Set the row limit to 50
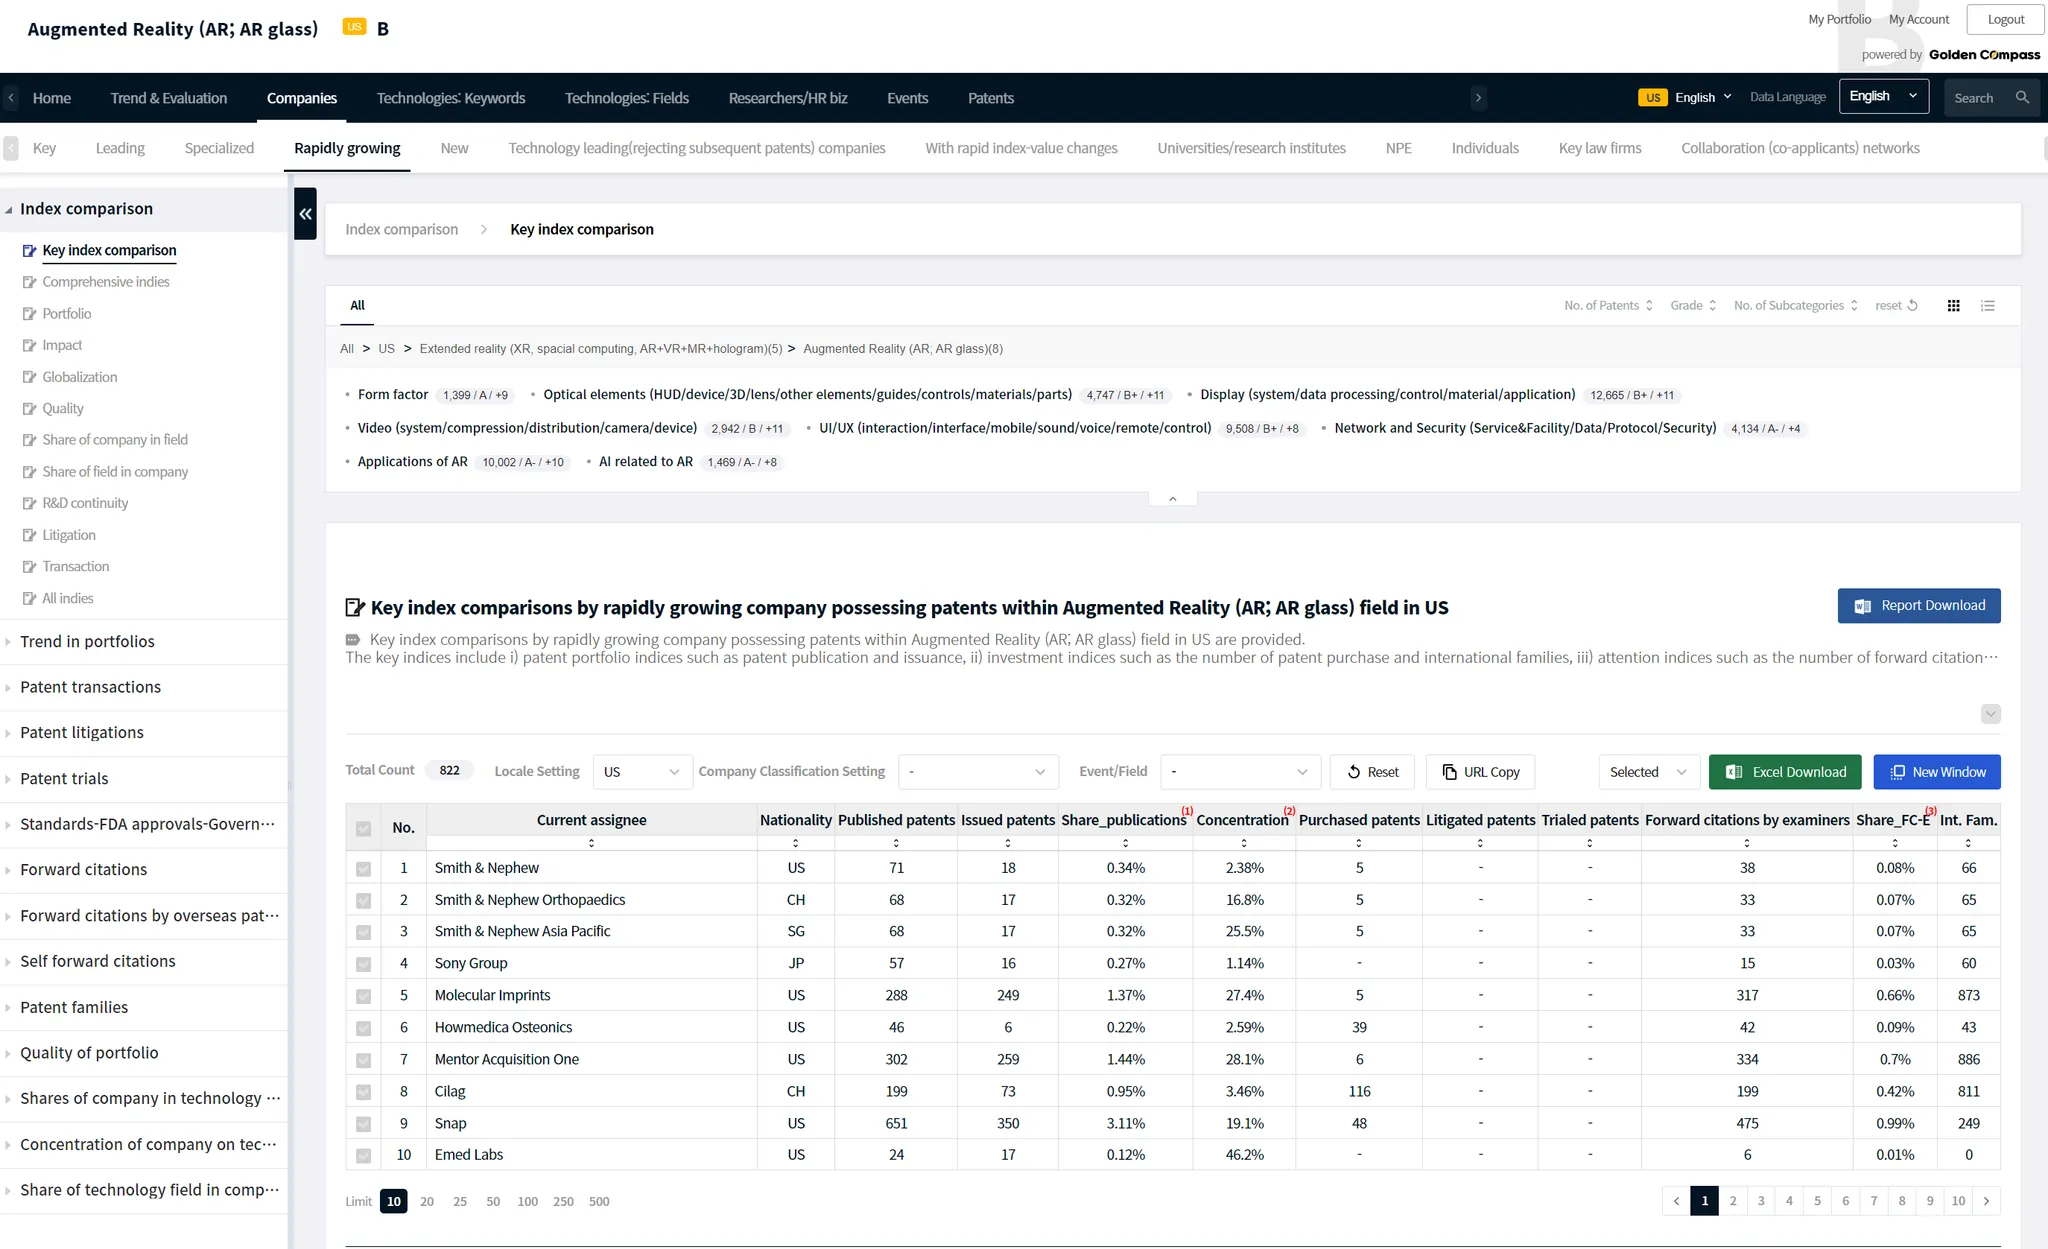 coord(493,1202)
